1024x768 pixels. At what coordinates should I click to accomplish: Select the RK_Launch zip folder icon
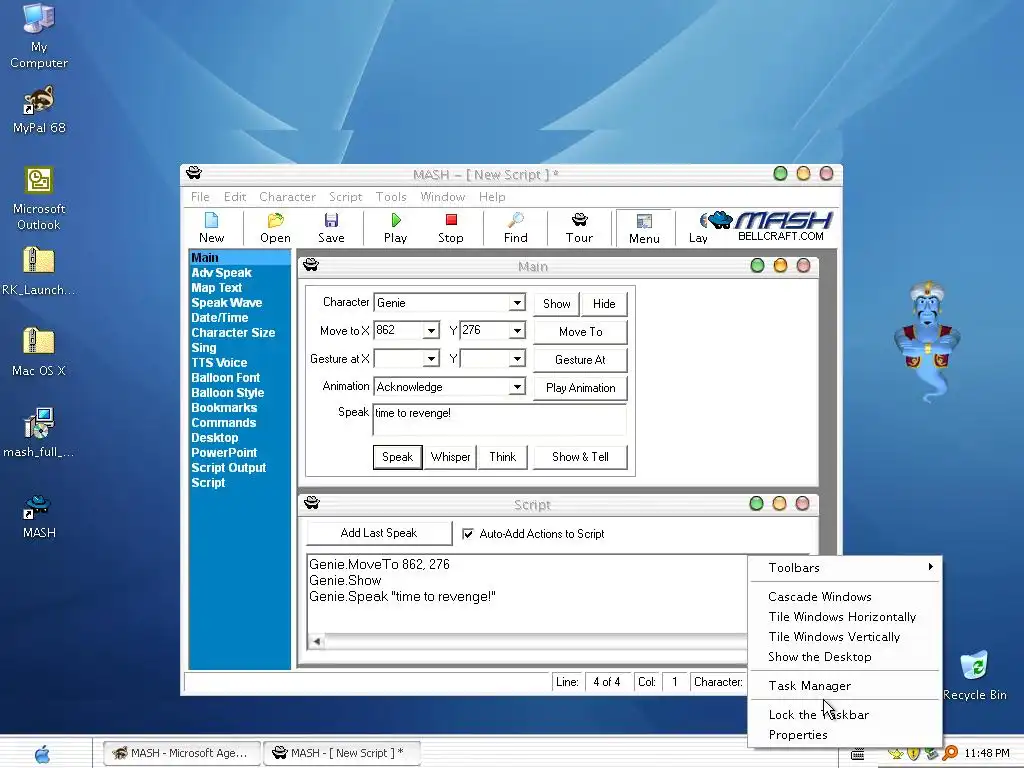(39, 271)
